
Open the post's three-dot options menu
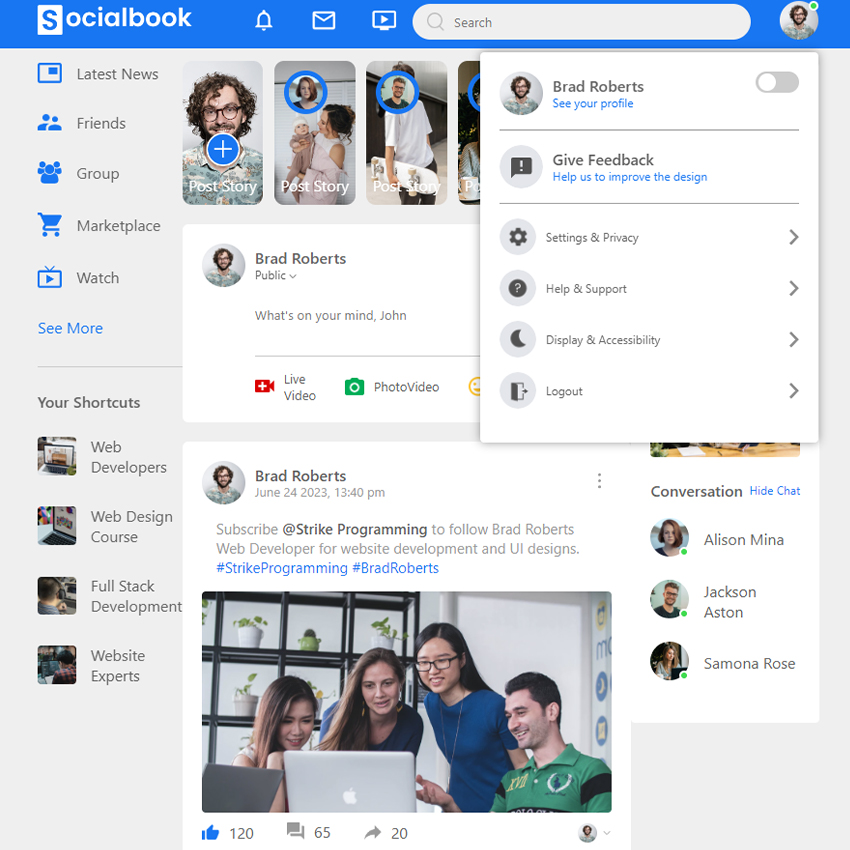pos(599,481)
